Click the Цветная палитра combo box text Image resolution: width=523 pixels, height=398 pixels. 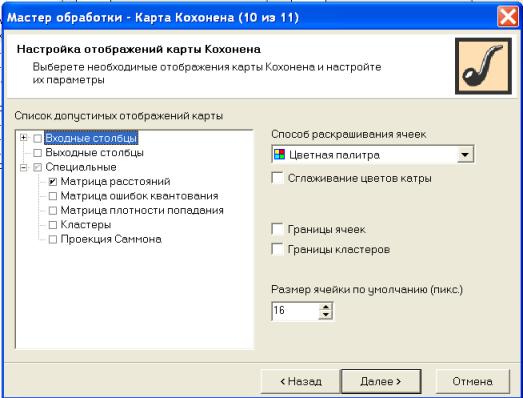[x=334, y=155]
